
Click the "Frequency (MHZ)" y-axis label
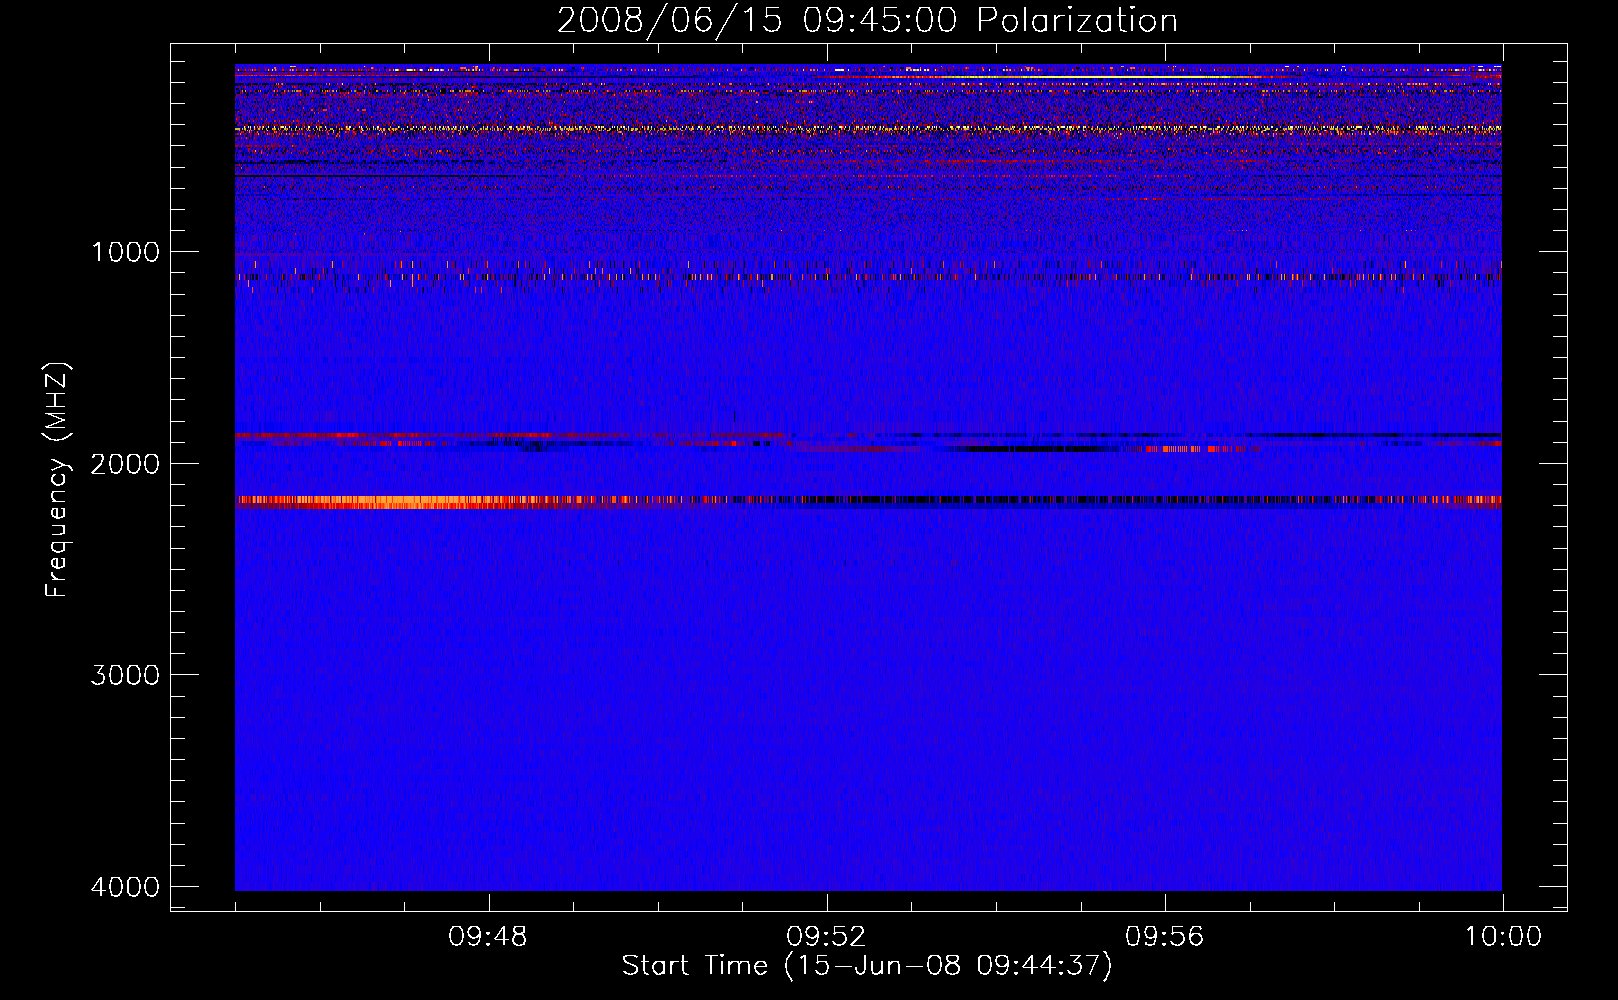point(58,480)
